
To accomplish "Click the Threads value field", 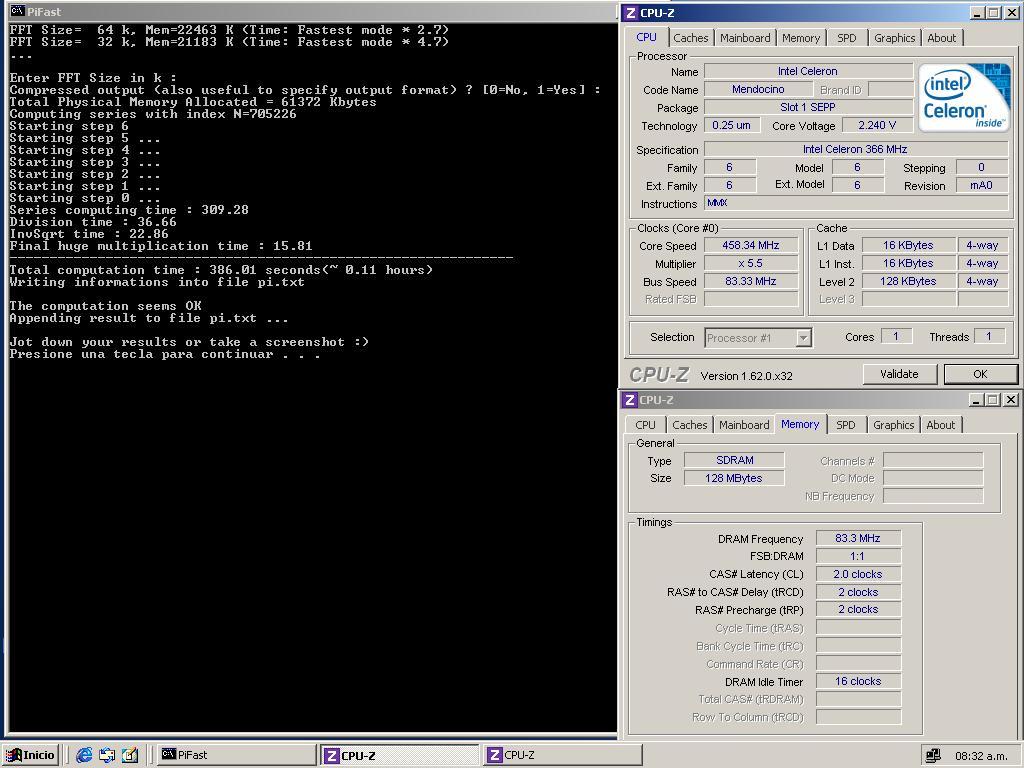I will tap(989, 336).
